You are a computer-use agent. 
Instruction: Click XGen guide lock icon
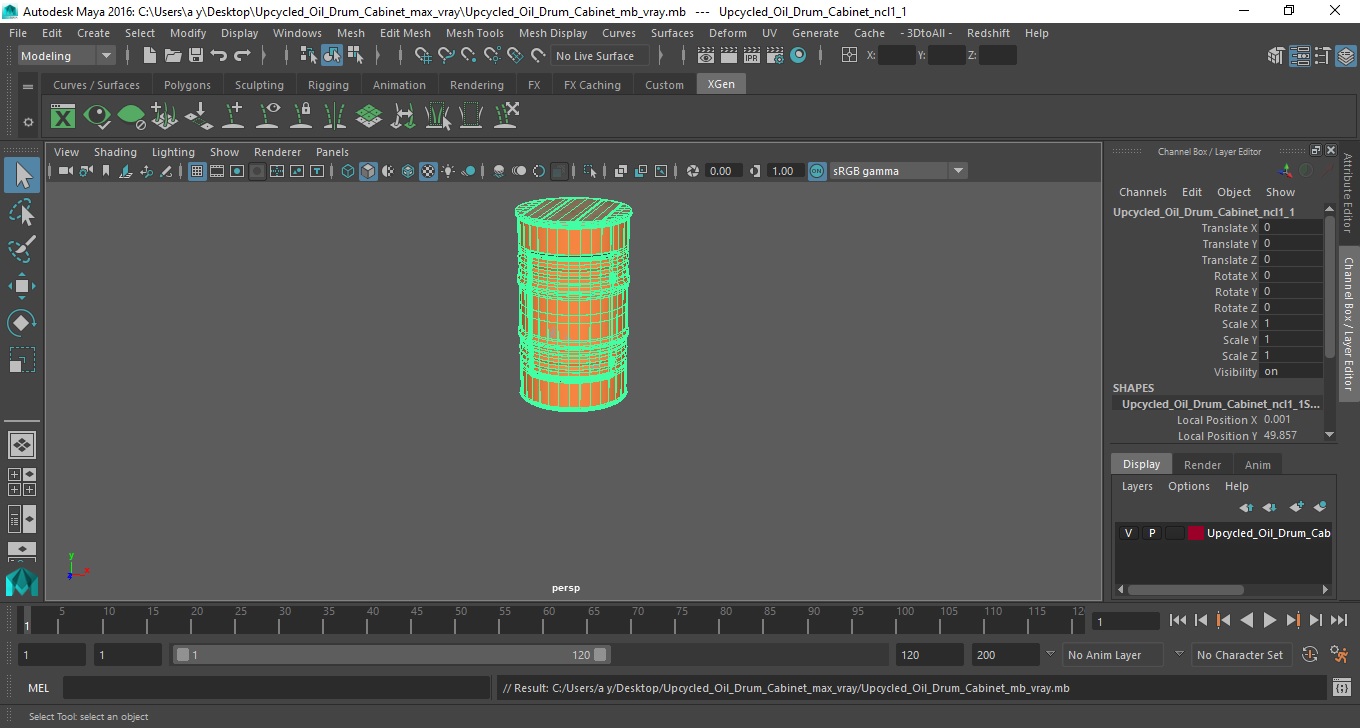coord(301,116)
